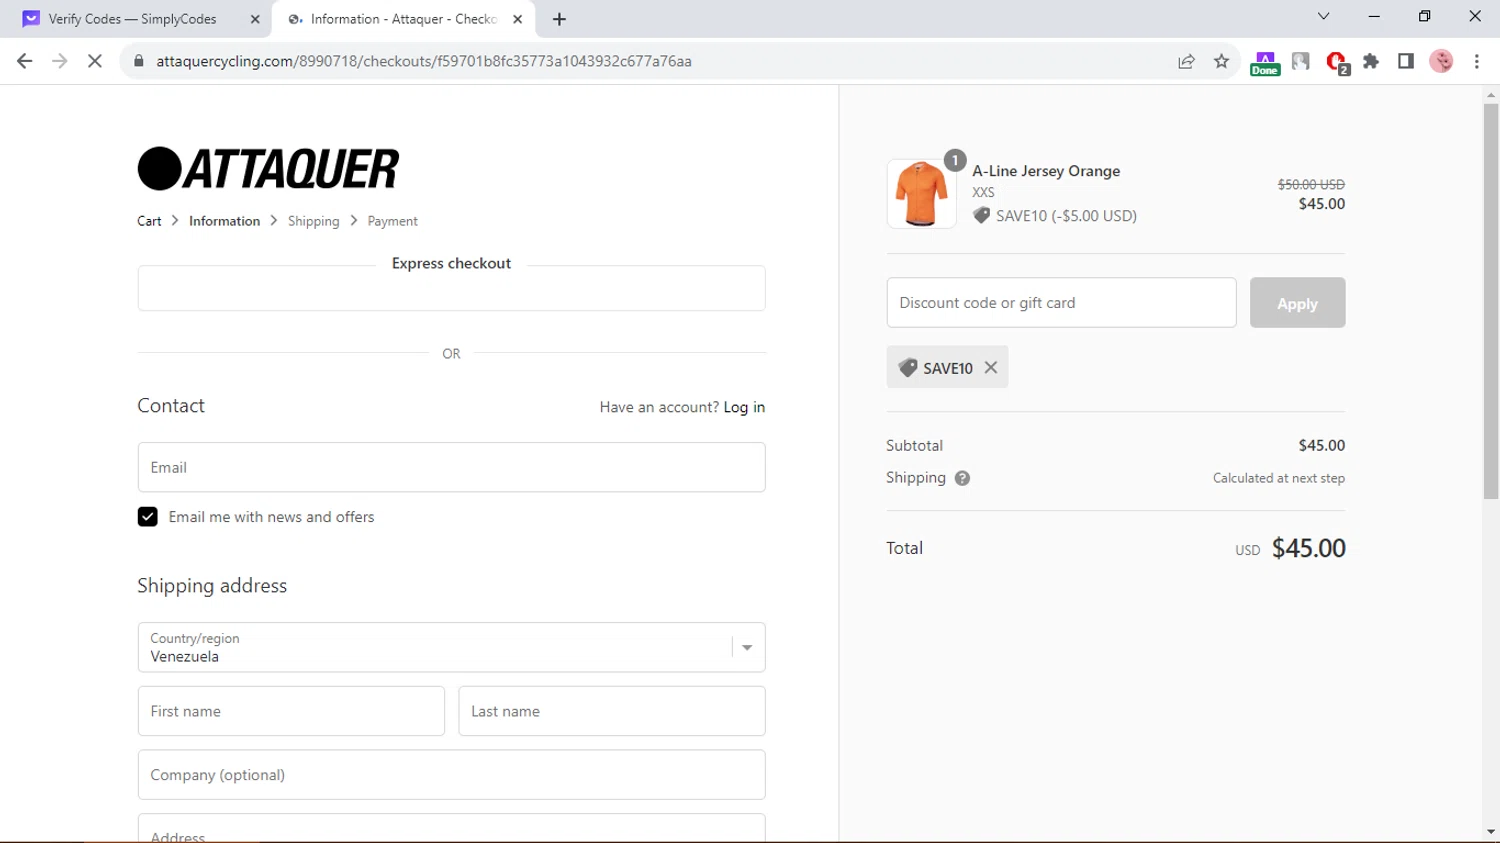Click the scrollbar down arrow
The height and width of the screenshot is (843, 1500).
(1491, 831)
